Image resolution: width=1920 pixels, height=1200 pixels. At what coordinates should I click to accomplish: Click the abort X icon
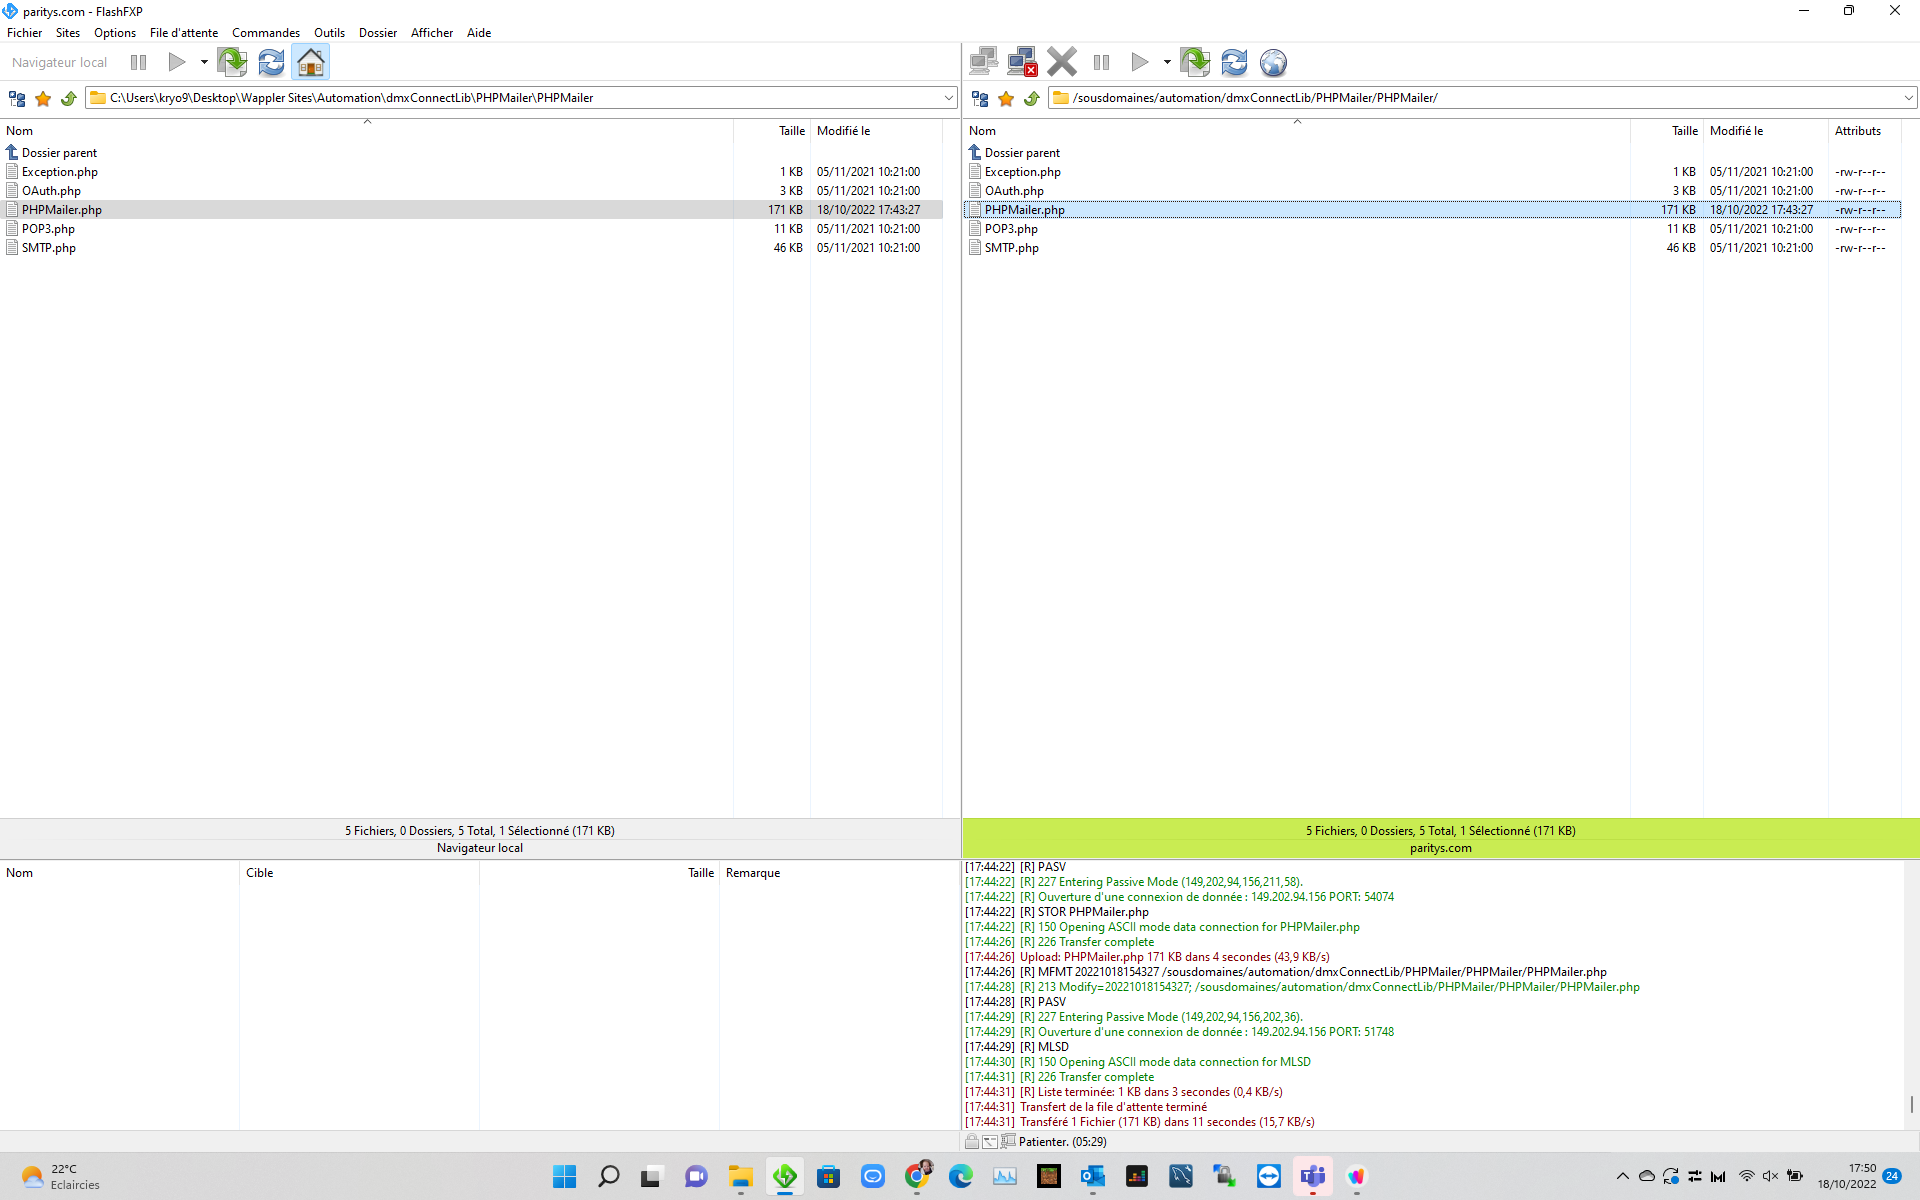coord(1062,62)
